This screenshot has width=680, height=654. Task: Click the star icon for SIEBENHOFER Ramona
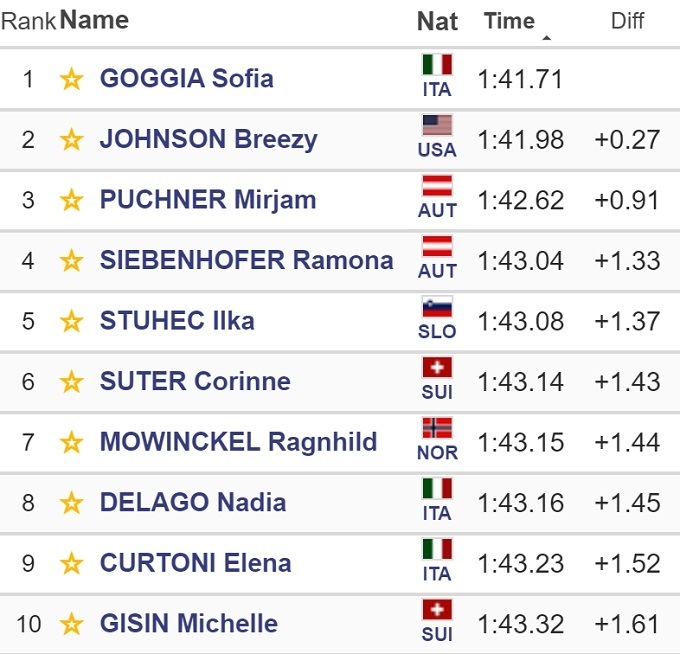(x=71, y=261)
